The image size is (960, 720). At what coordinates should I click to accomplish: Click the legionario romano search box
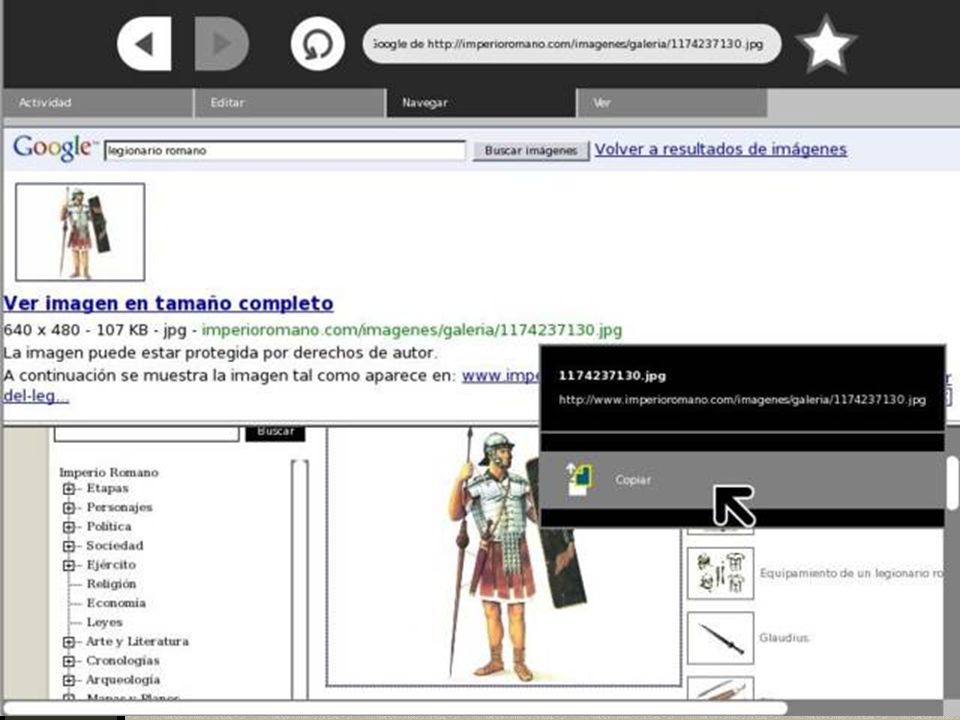285,151
